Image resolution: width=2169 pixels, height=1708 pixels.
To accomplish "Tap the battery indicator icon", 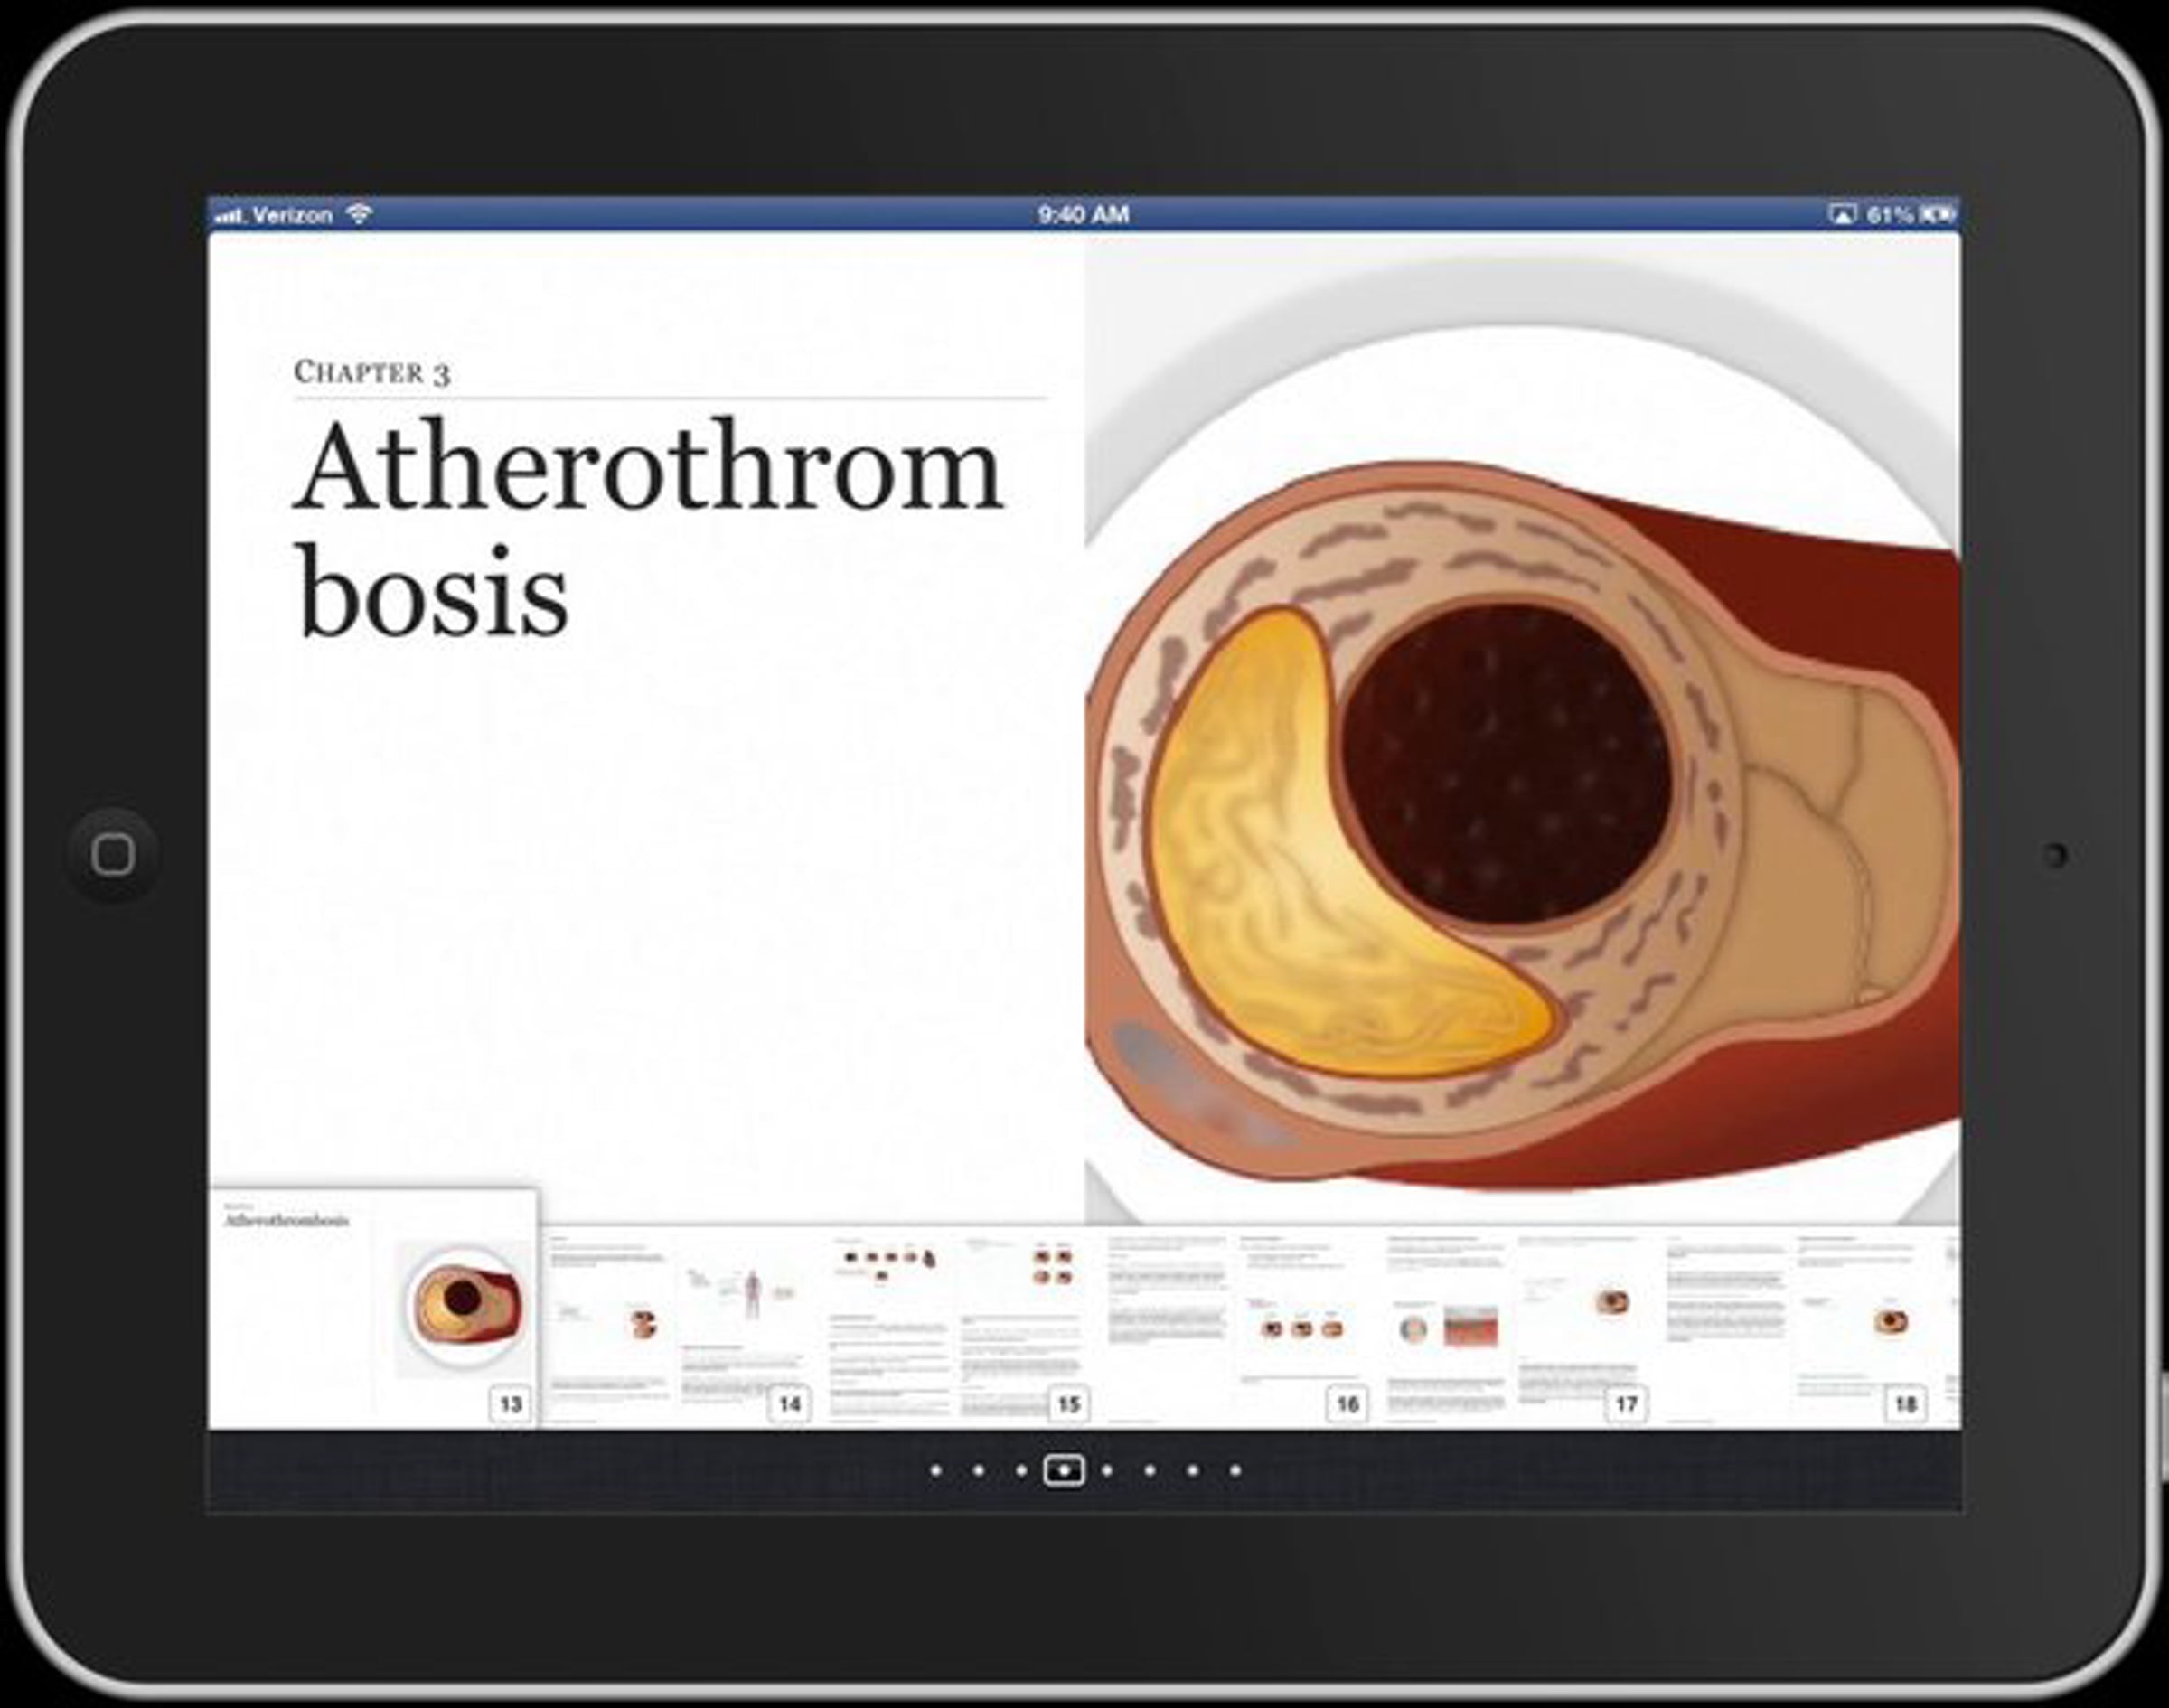I will (x=1938, y=214).
